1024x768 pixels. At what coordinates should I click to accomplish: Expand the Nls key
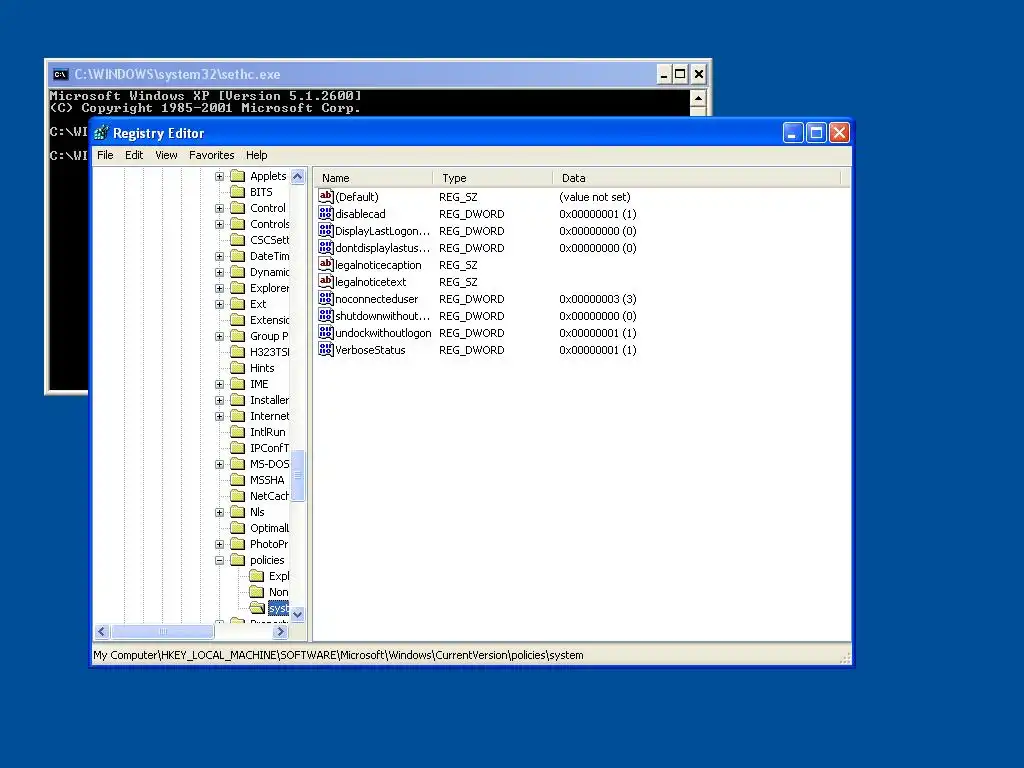coord(219,512)
